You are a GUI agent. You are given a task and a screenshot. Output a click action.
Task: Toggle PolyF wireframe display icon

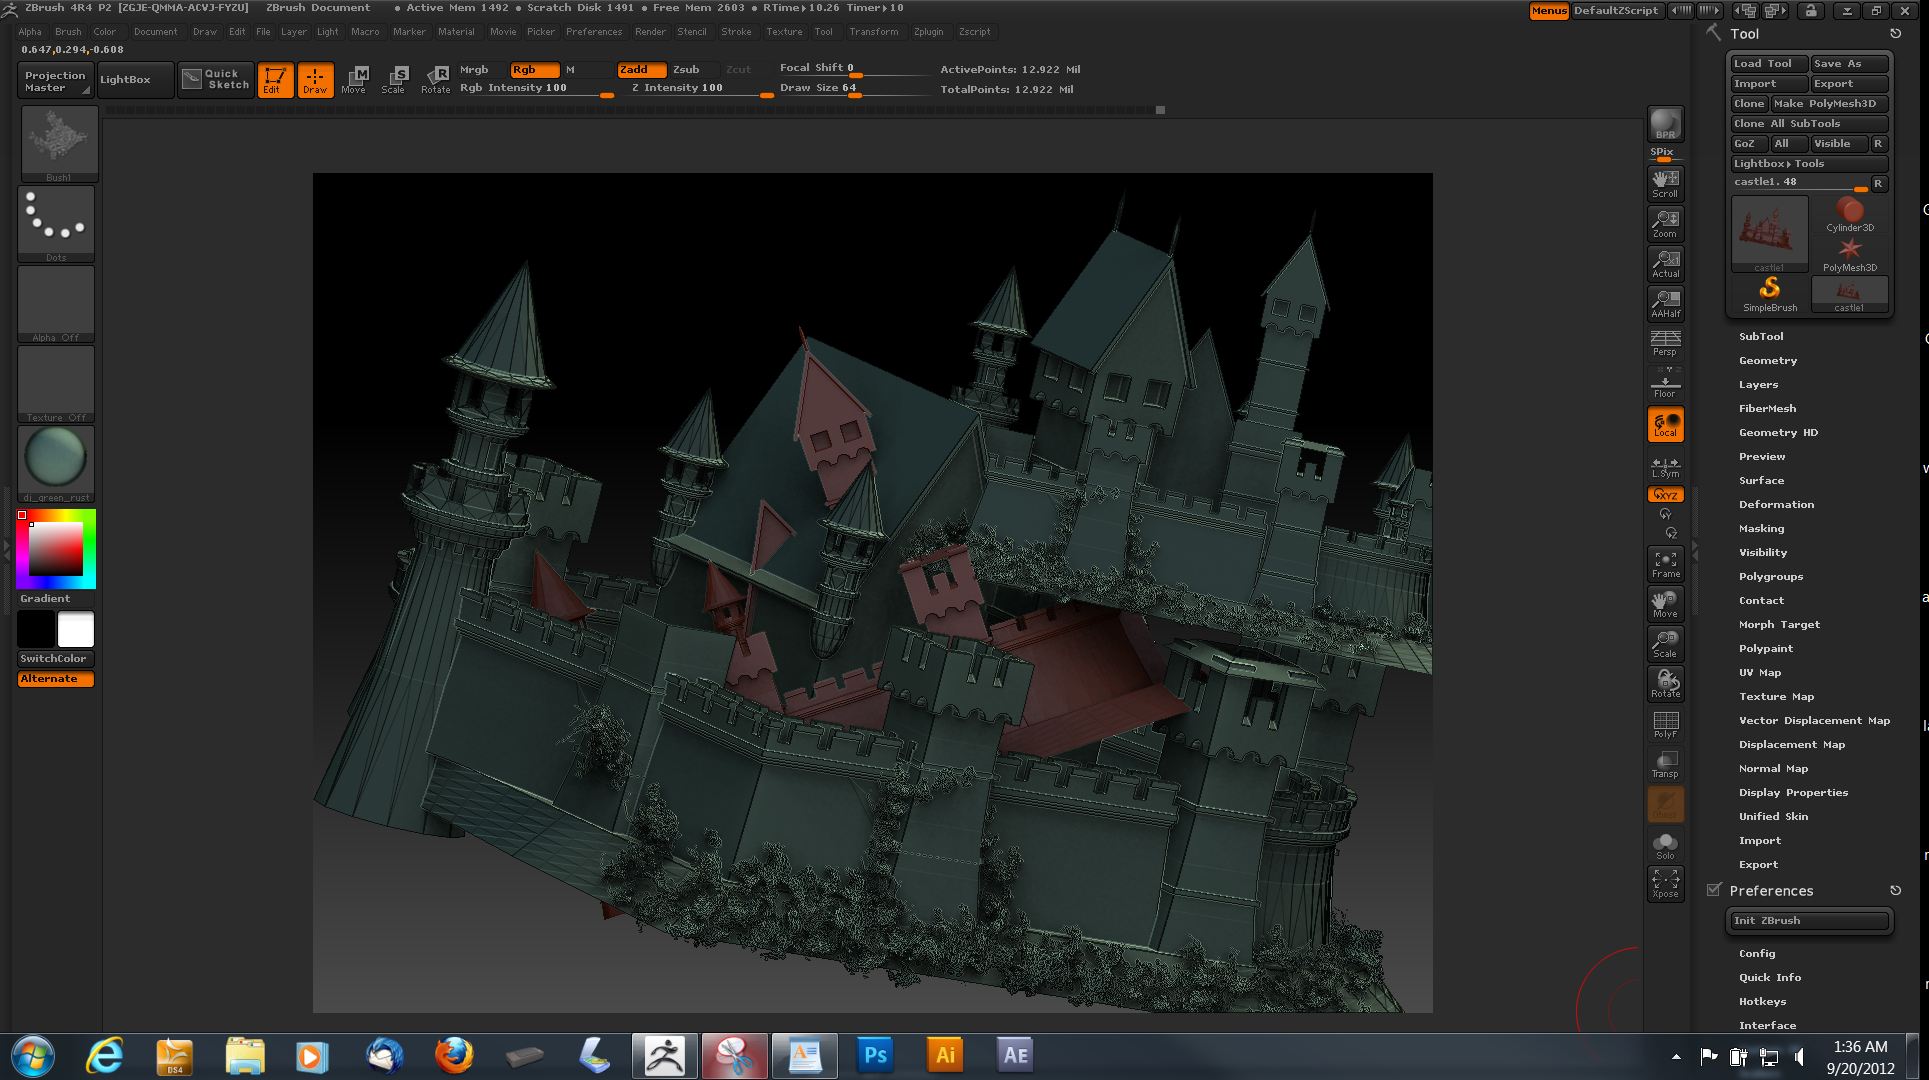click(x=1665, y=724)
